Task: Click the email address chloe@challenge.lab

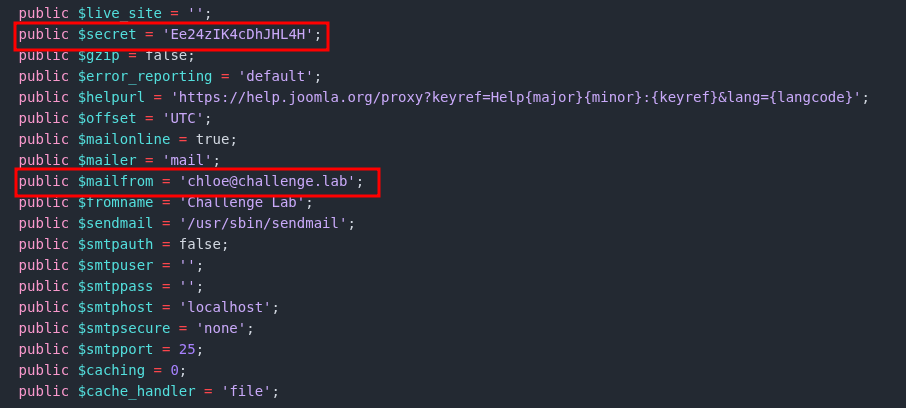Action: click(x=266, y=181)
